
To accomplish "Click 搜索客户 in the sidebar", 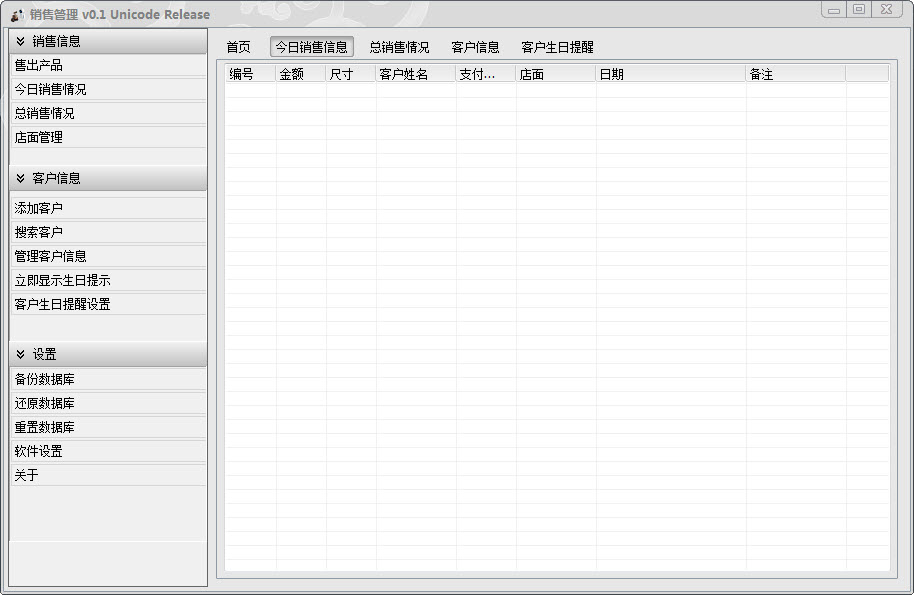I will [x=38, y=233].
